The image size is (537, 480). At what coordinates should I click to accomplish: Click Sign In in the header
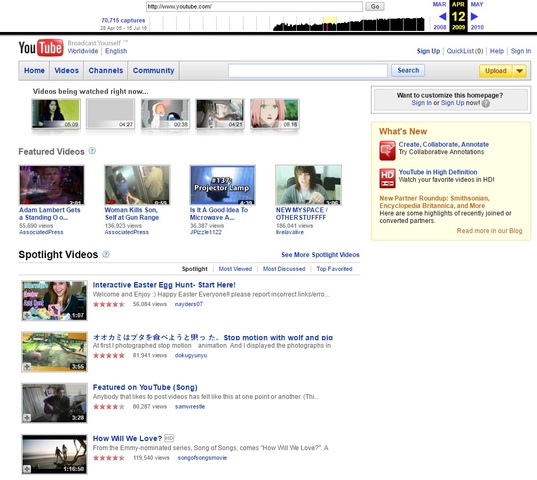pyautogui.click(x=521, y=51)
